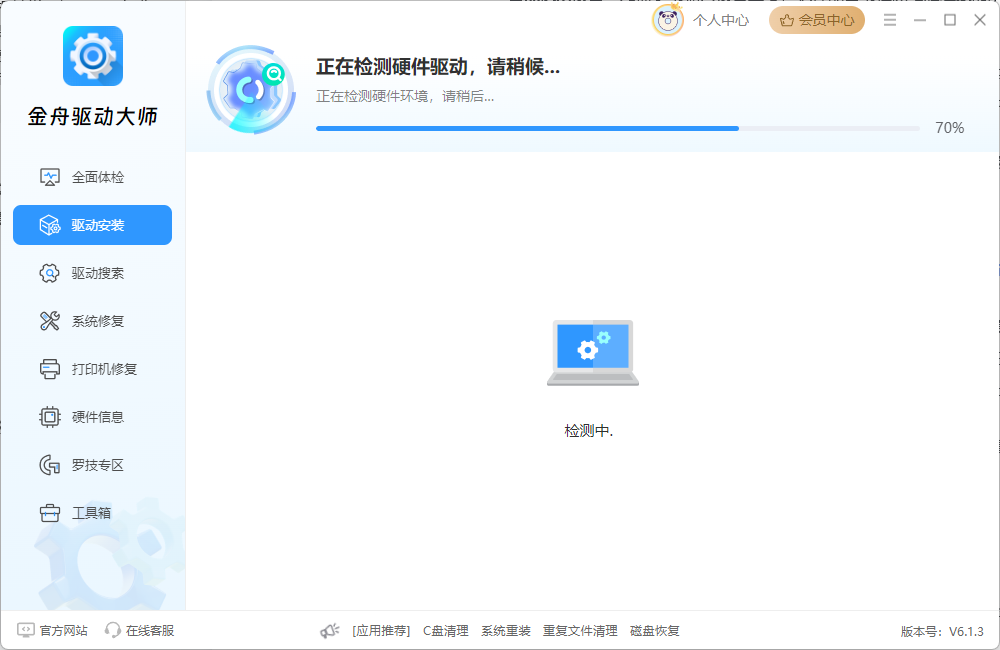Image resolution: width=1000 pixels, height=650 pixels.
Task: Click the laptop detection illustration
Action: pos(592,353)
